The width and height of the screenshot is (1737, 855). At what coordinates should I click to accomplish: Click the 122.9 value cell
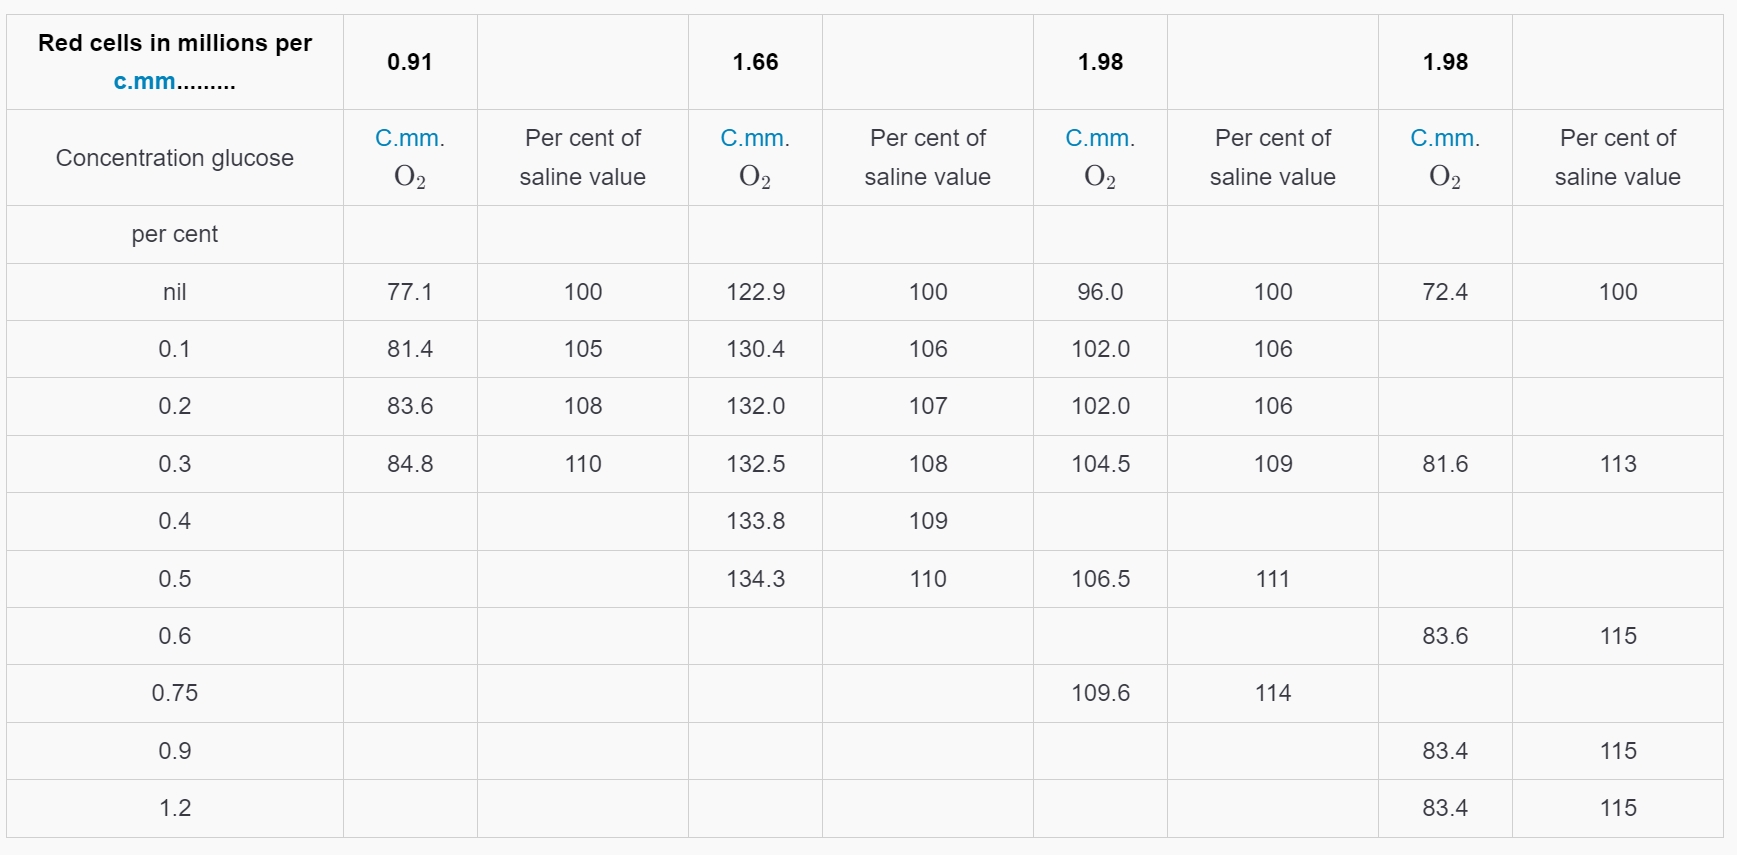755,292
